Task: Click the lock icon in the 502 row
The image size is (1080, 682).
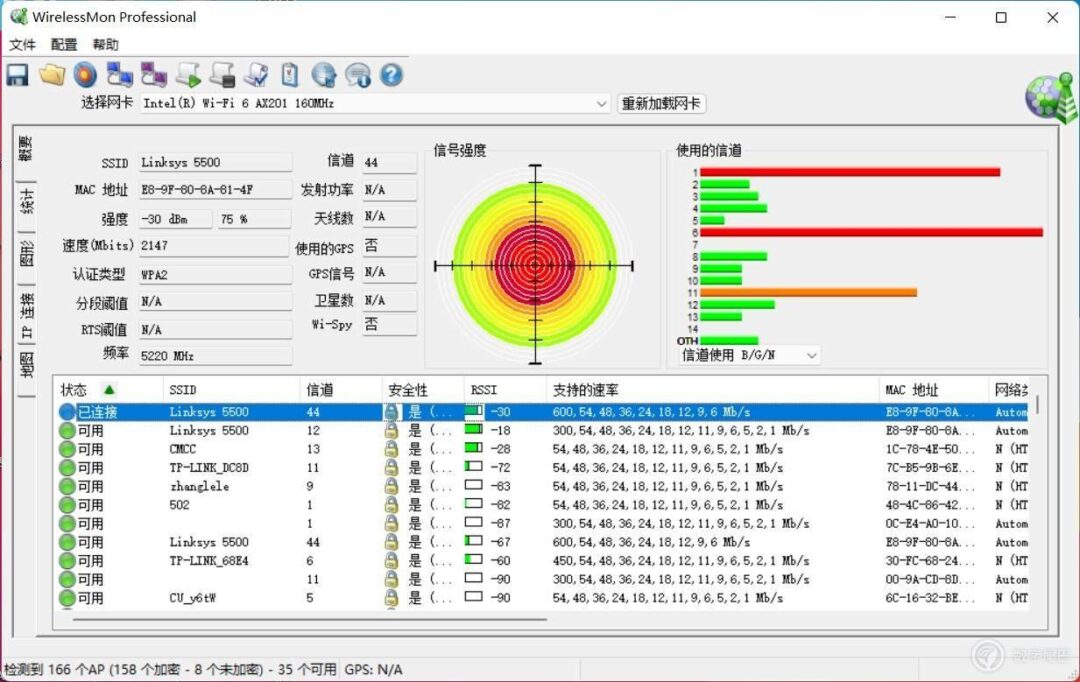Action: pyautogui.click(x=391, y=505)
